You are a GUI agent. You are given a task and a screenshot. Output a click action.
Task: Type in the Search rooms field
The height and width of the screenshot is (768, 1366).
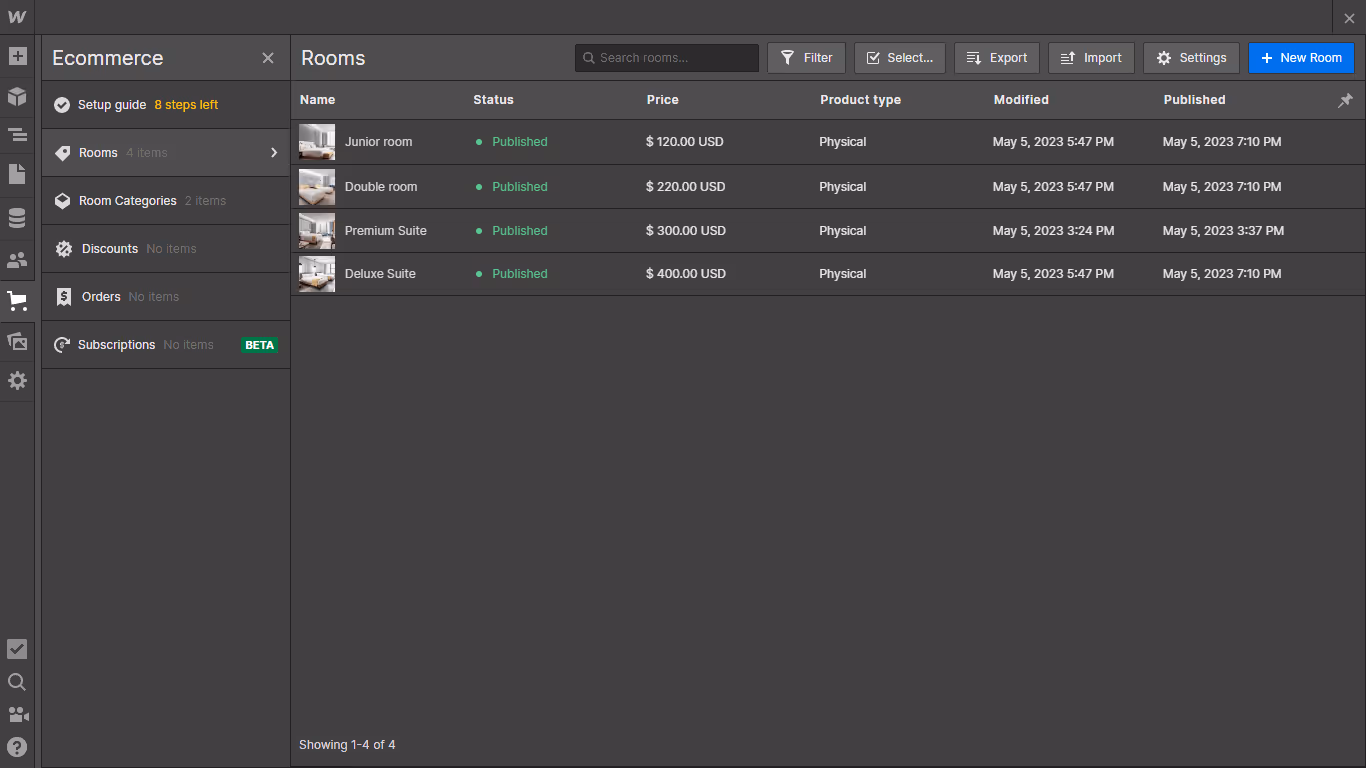coord(666,57)
